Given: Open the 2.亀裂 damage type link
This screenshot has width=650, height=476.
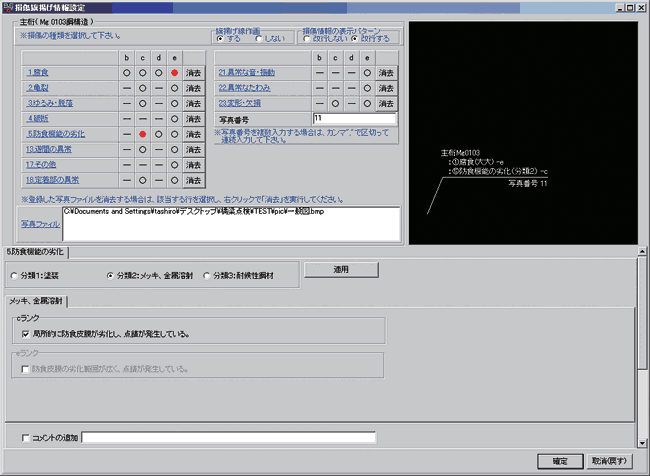Looking at the screenshot, I should coord(38,88).
